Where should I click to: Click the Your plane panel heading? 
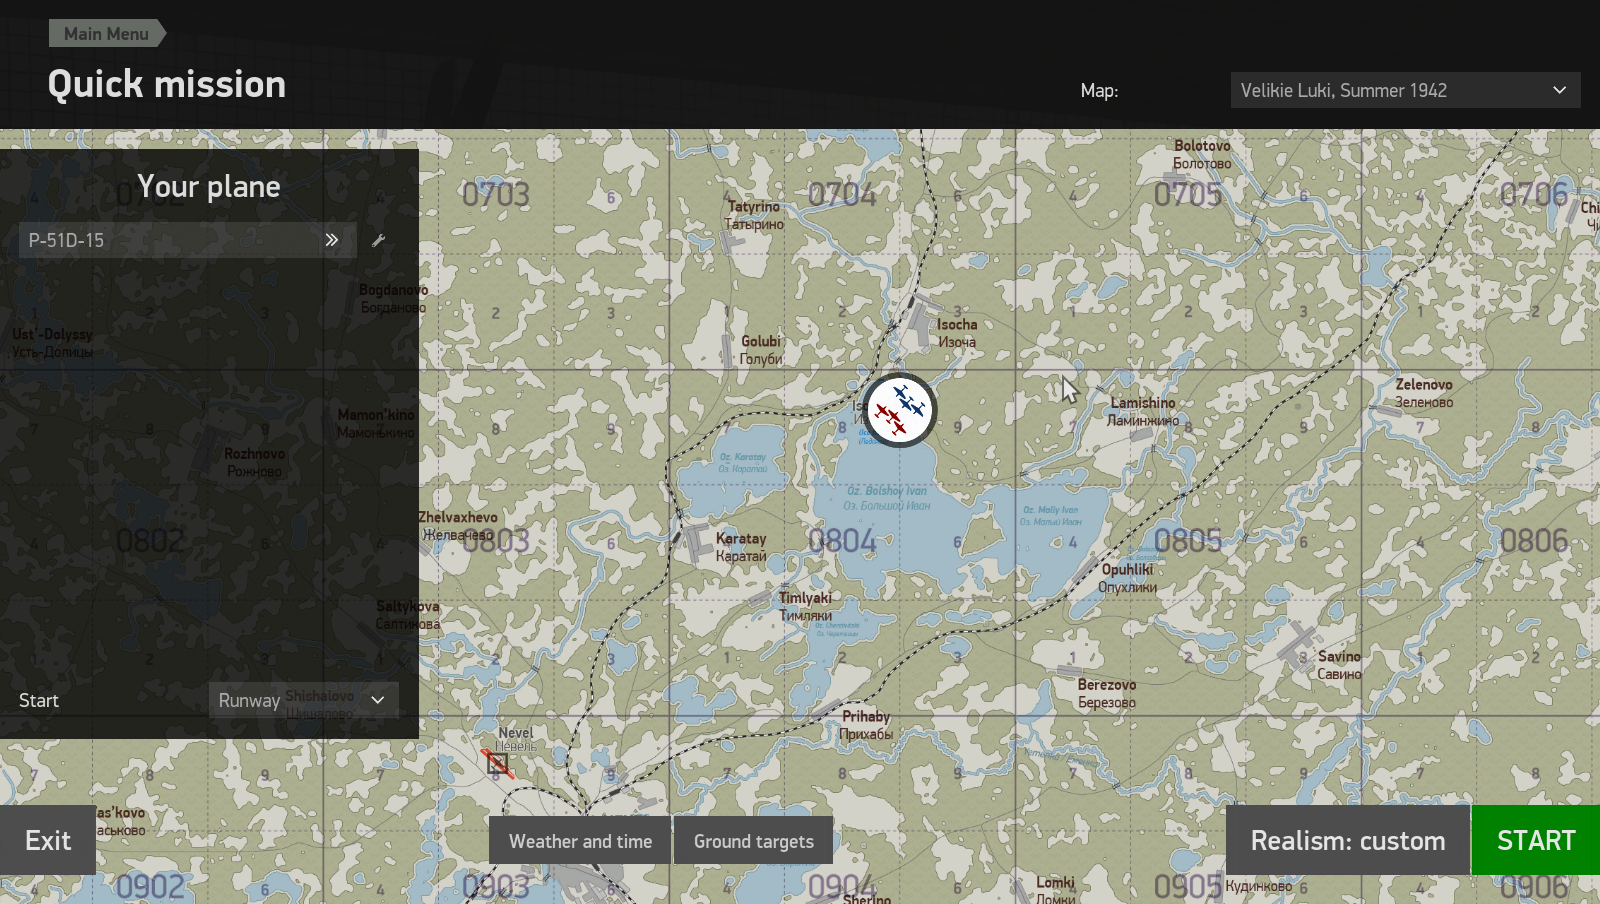point(208,187)
